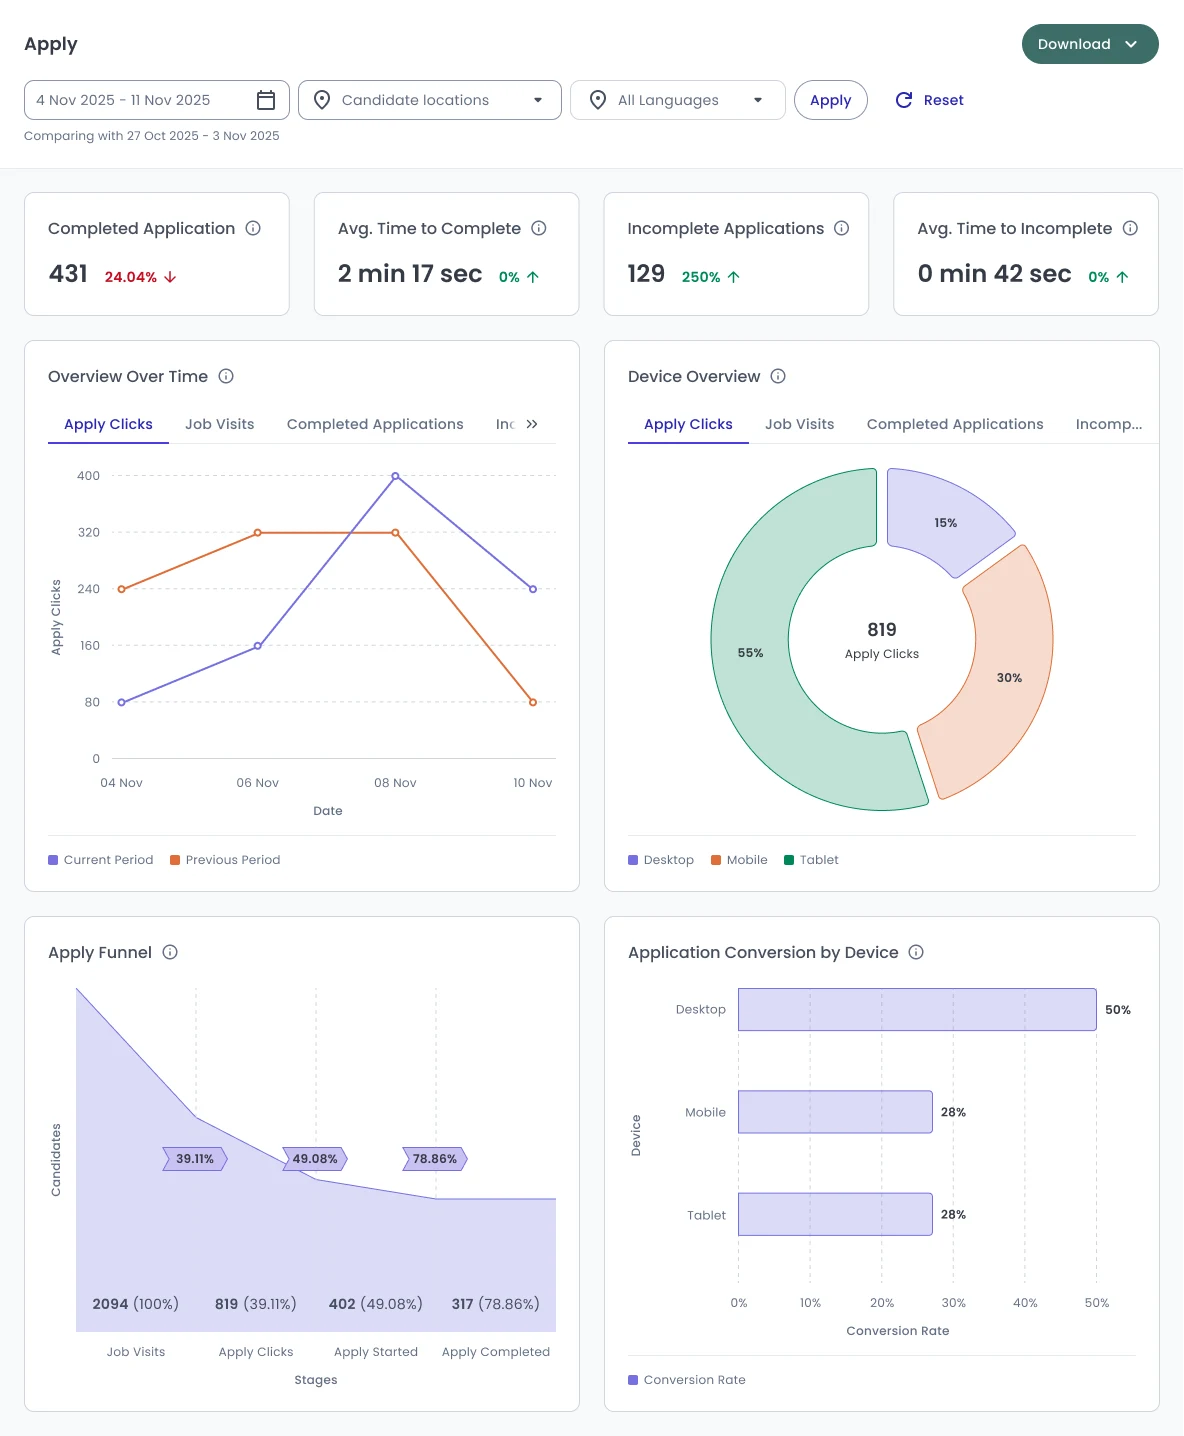This screenshot has height=1436, width=1184.
Task: Click info icon beside Device Overview title
Action: click(x=778, y=376)
